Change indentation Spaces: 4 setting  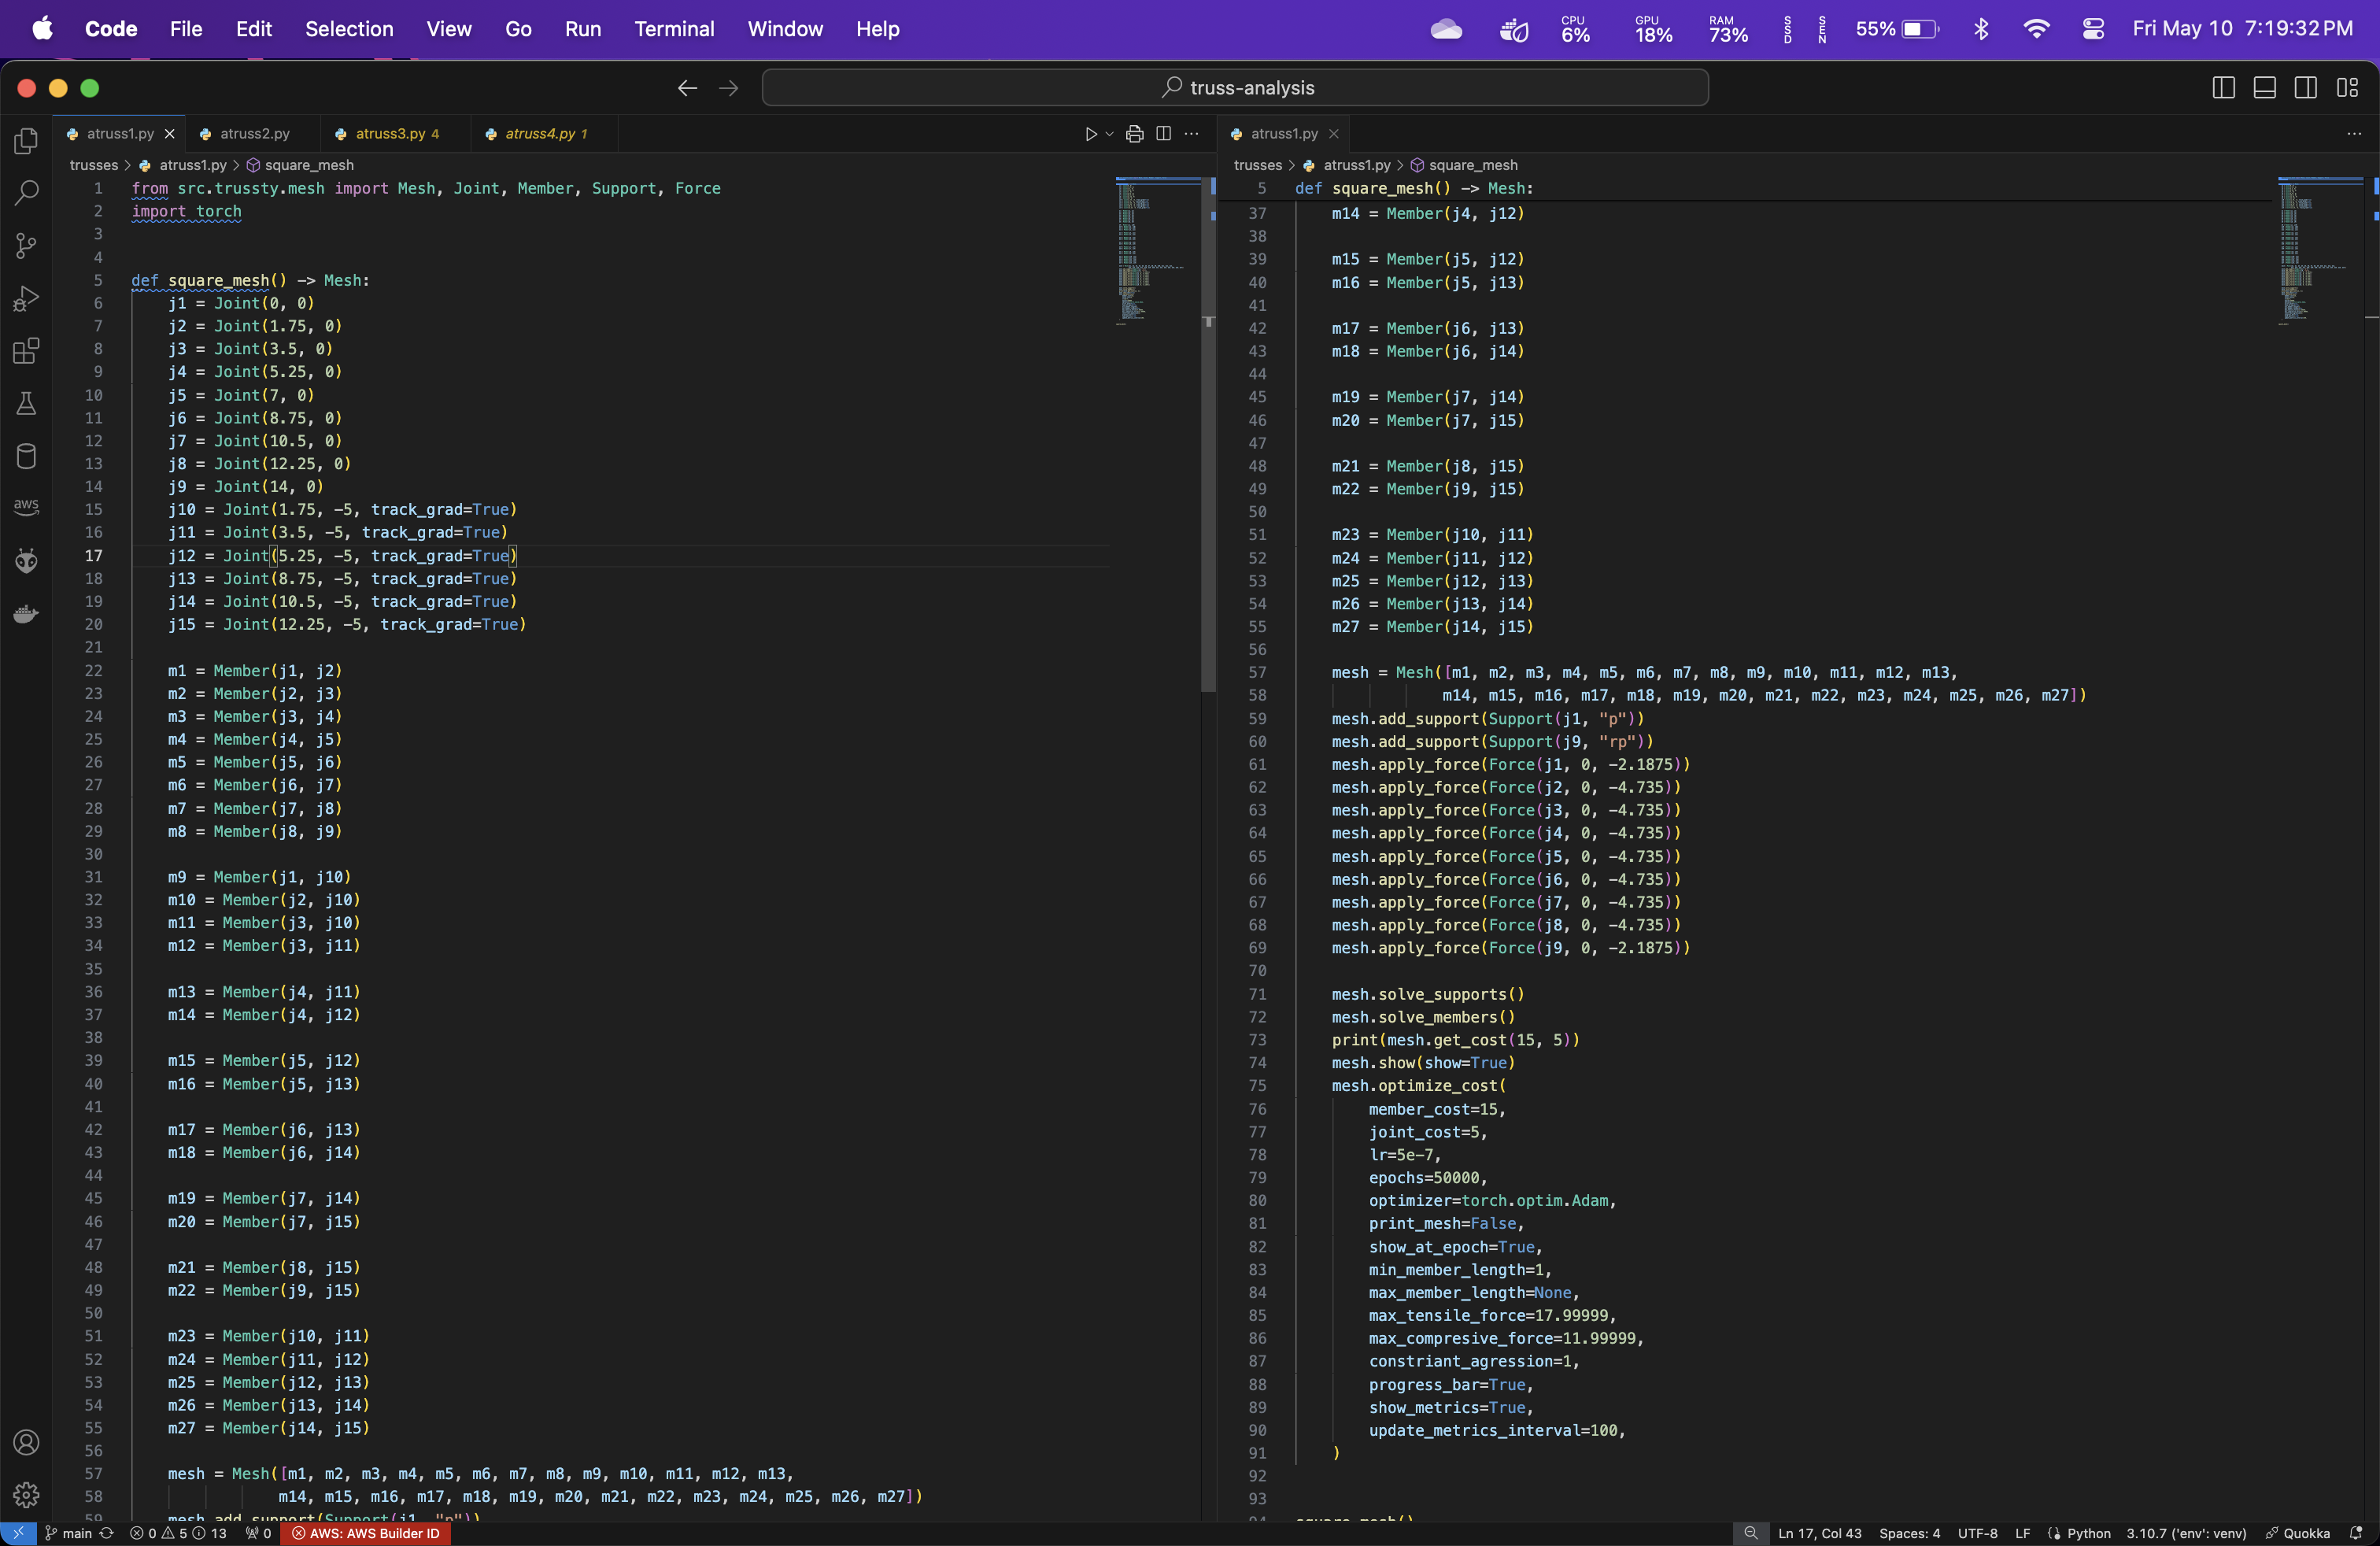[x=1909, y=1533]
